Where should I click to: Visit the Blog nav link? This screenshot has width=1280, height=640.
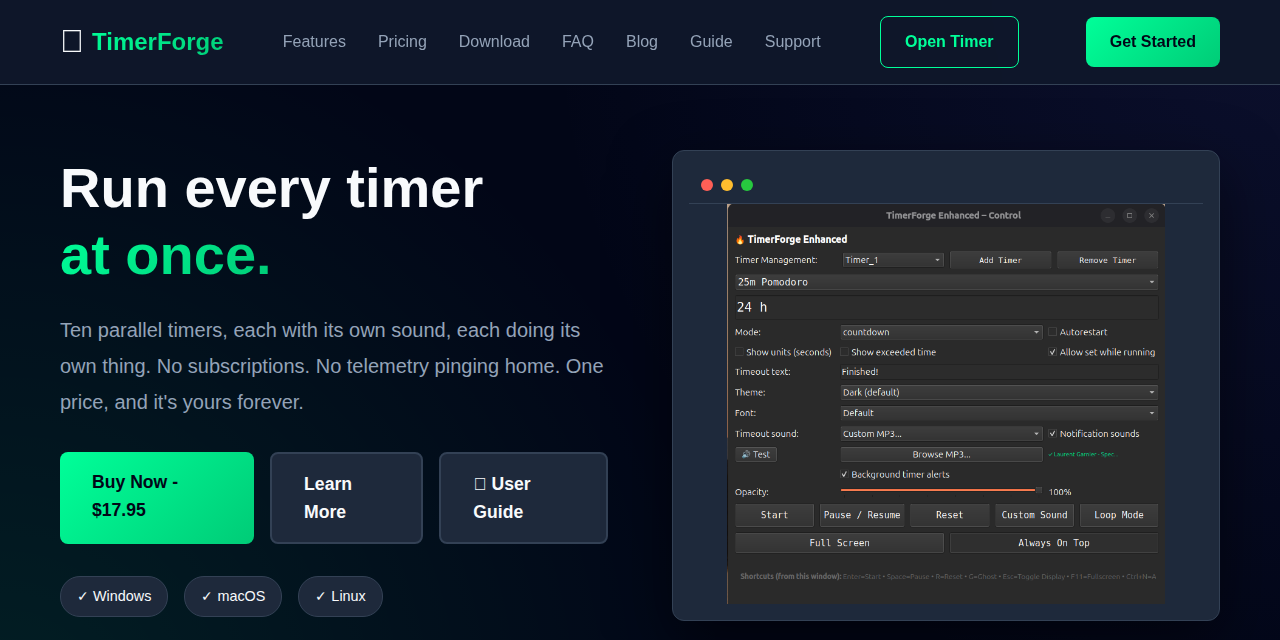[642, 41]
